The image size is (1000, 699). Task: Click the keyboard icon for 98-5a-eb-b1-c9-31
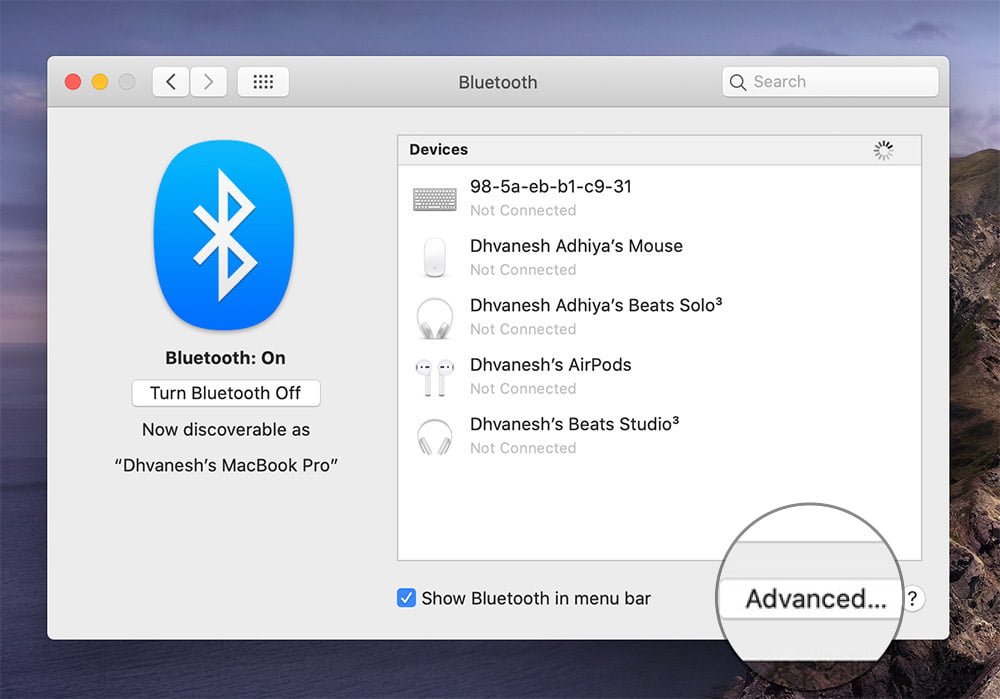434,199
